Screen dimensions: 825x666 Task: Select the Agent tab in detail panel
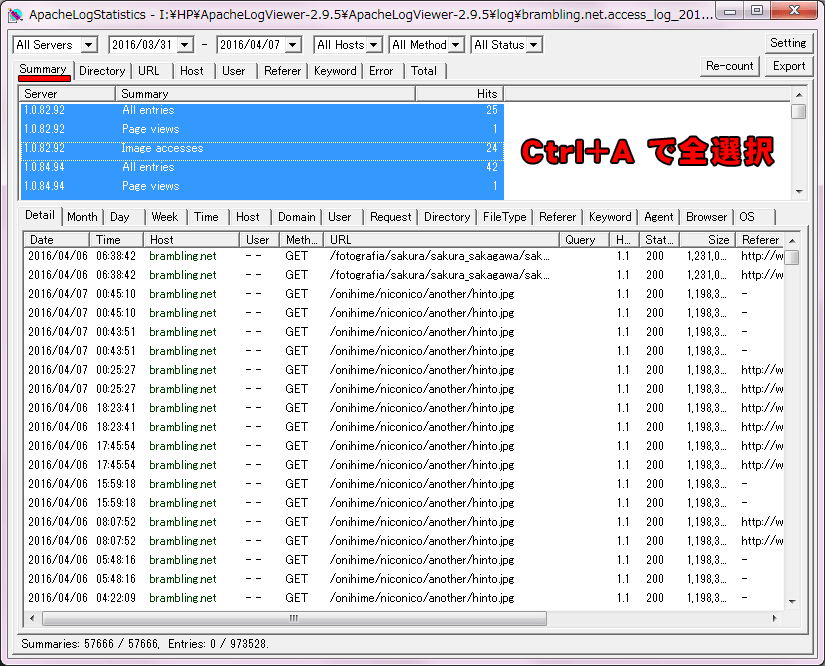tap(658, 217)
